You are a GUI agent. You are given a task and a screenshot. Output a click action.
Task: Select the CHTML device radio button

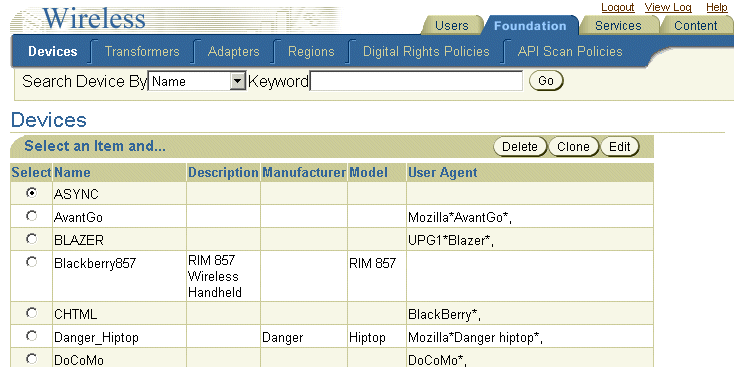point(31,313)
